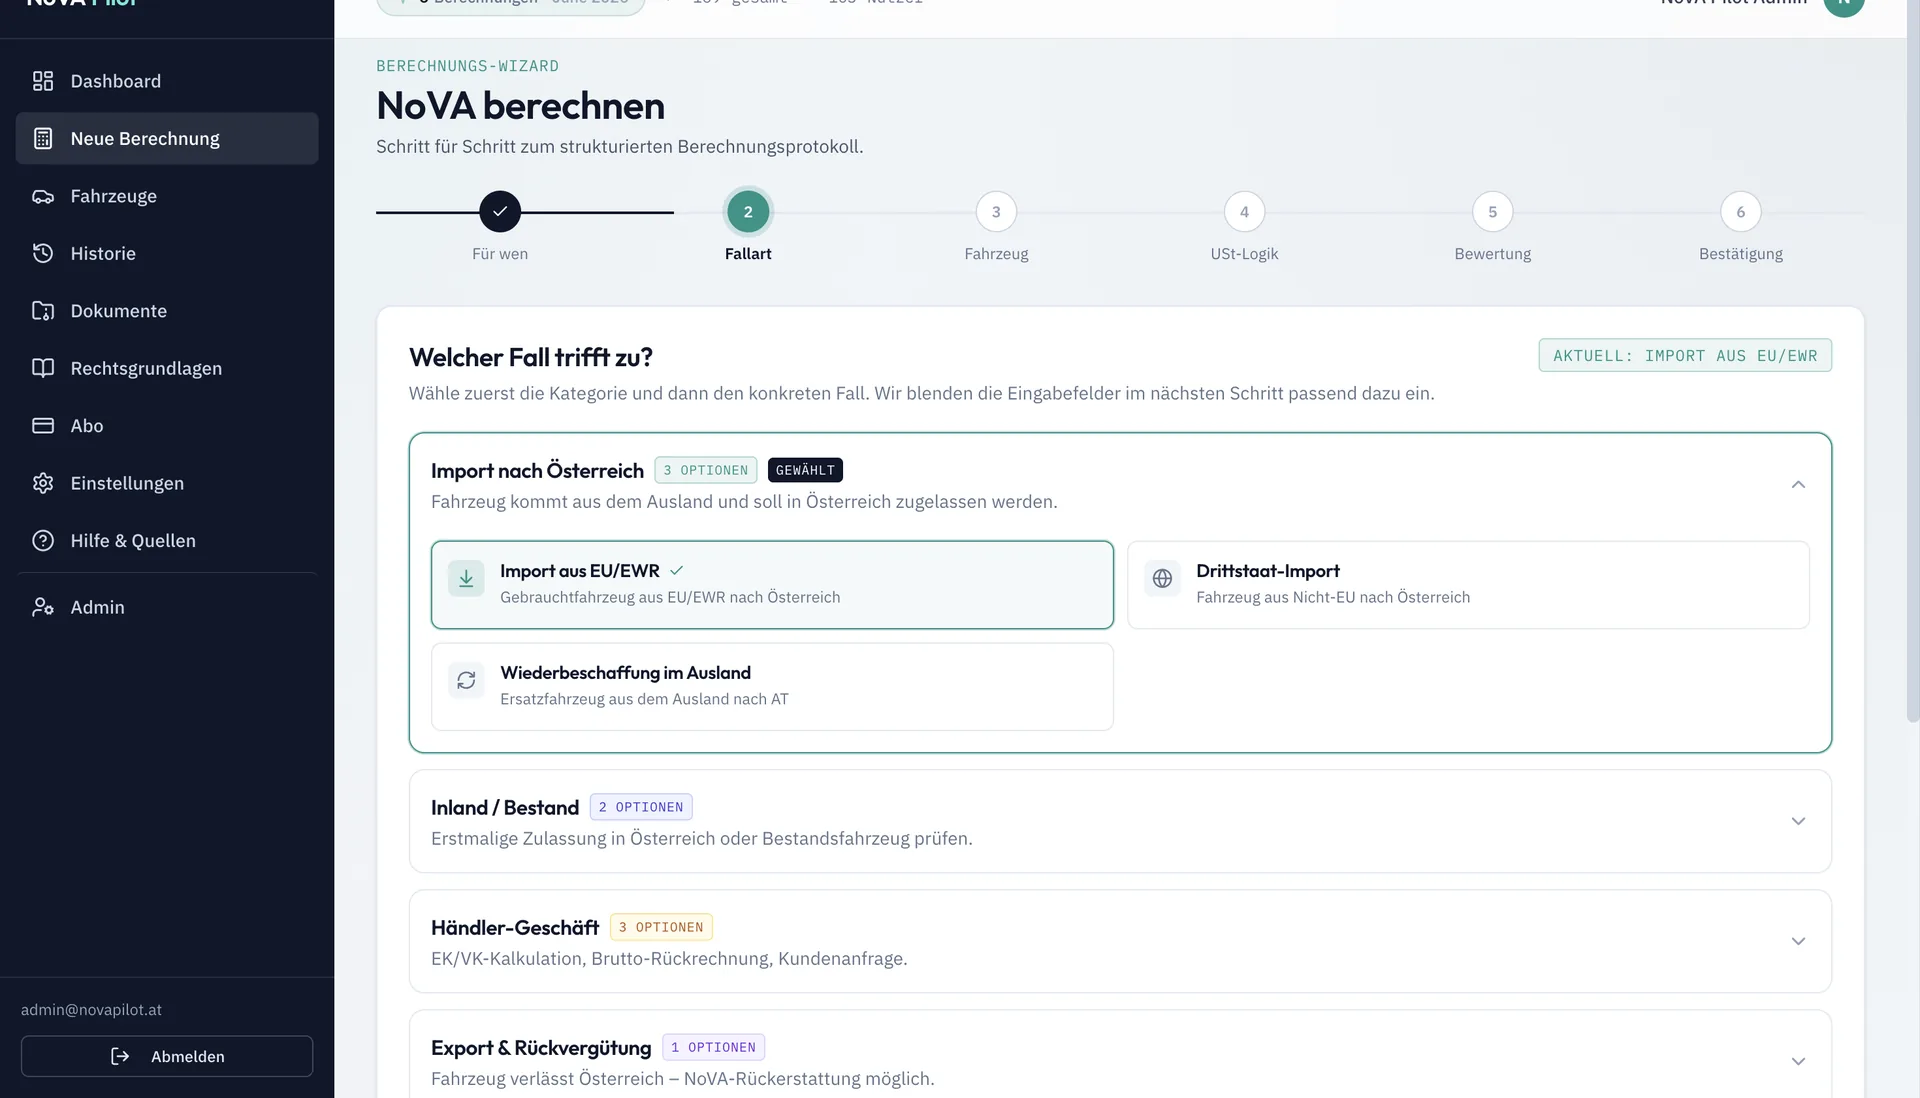Click the car icon next to Fahrzeuge

[43, 197]
